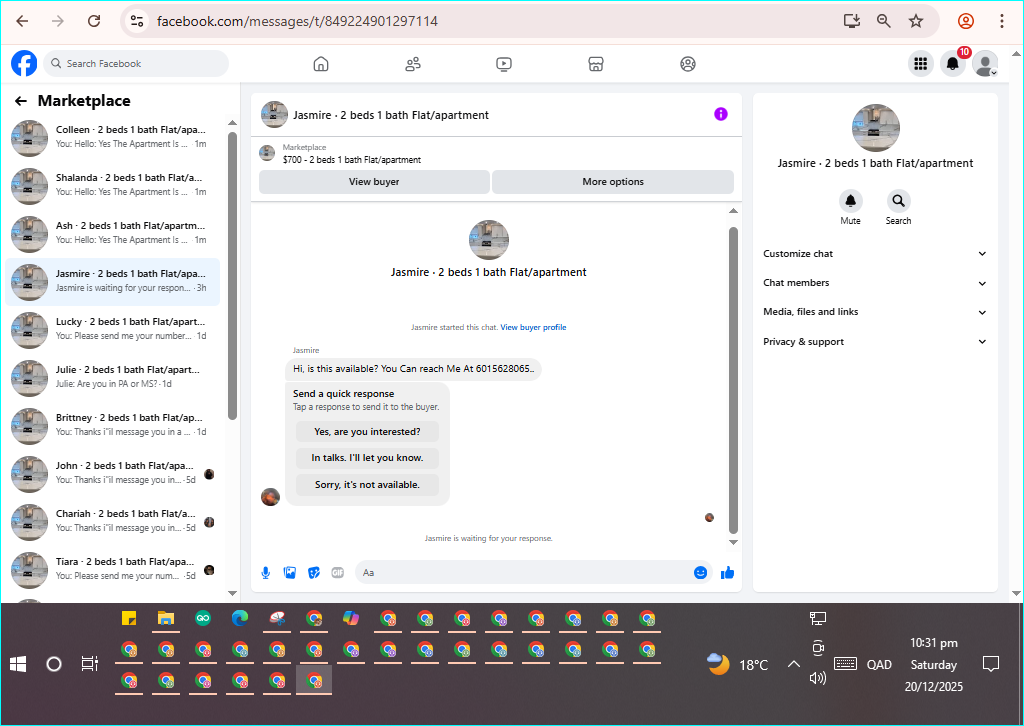Mute this chat with the bell icon
Viewport: 1024px width, 726px height.
point(850,200)
